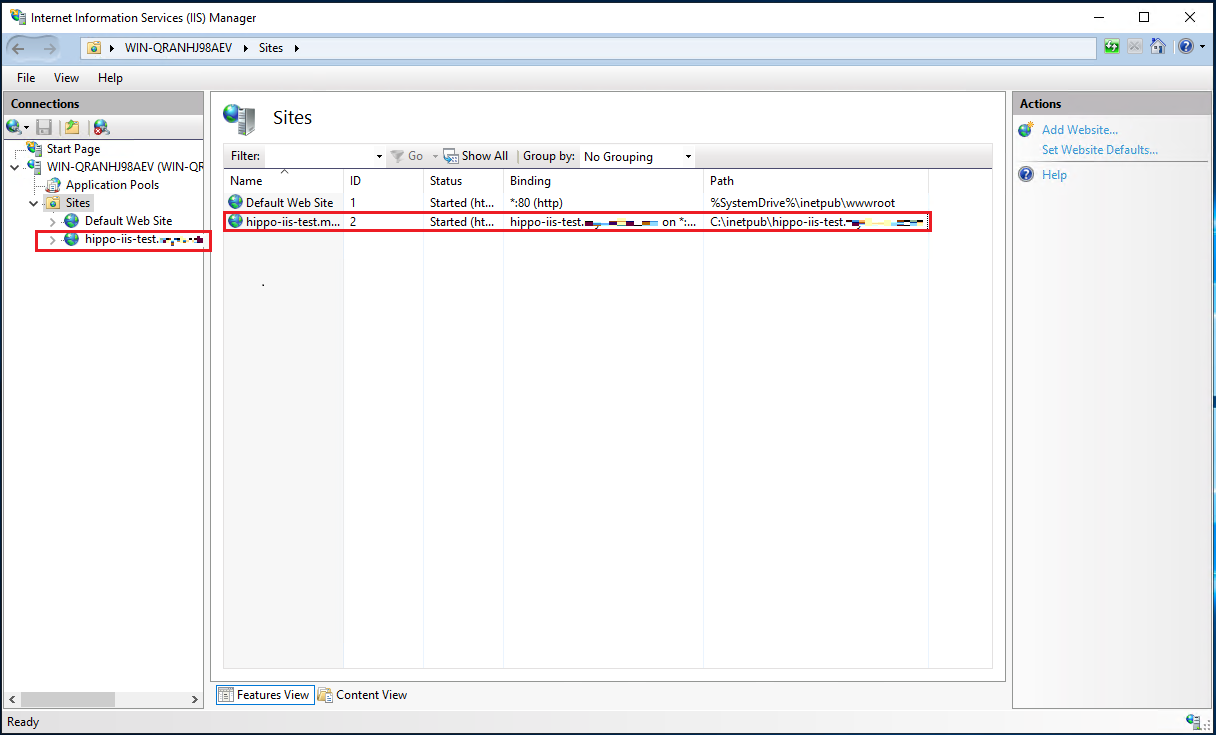The width and height of the screenshot is (1216, 736).
Task: Click the Stop icon in address bar
Action: (1135, 46)
